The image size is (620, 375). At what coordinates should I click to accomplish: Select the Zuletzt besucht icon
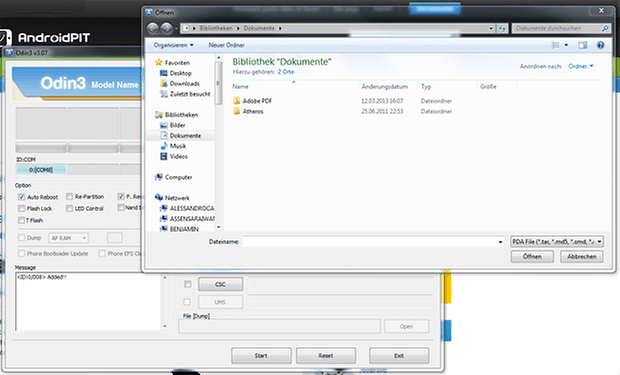pos(164,94)
